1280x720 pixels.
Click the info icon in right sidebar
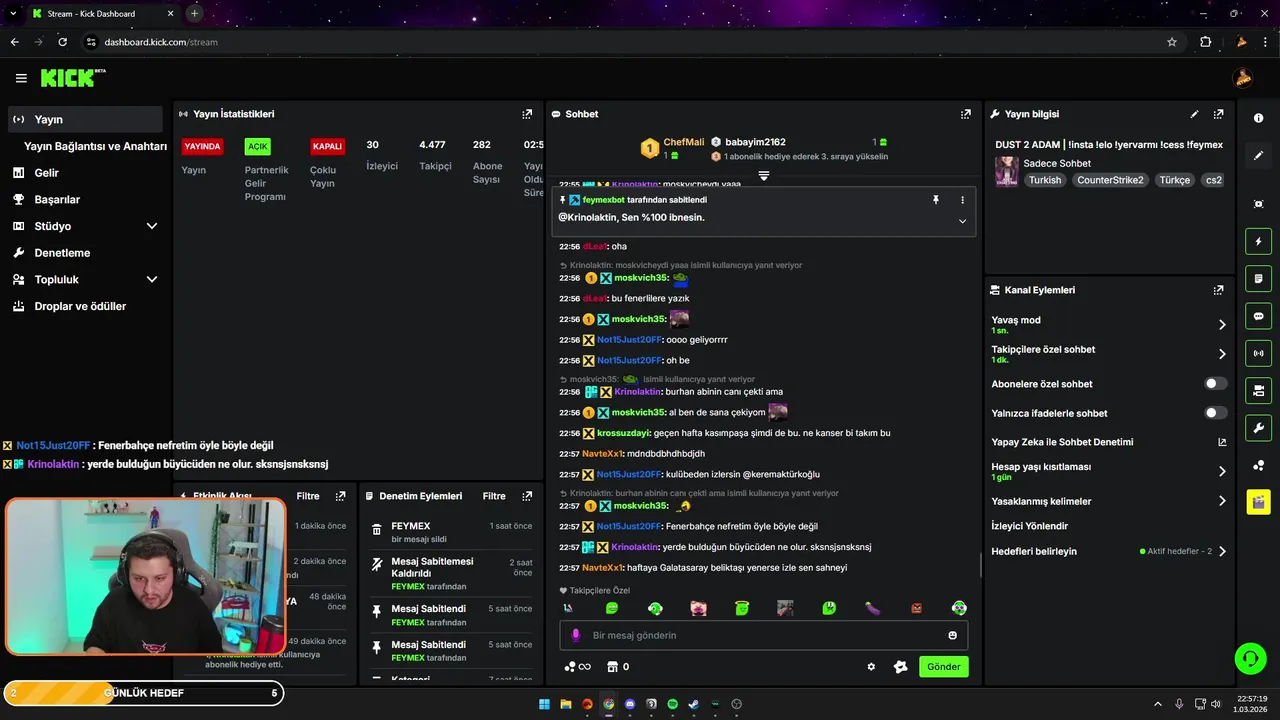pyautogui.click(x=1258, y=118)
